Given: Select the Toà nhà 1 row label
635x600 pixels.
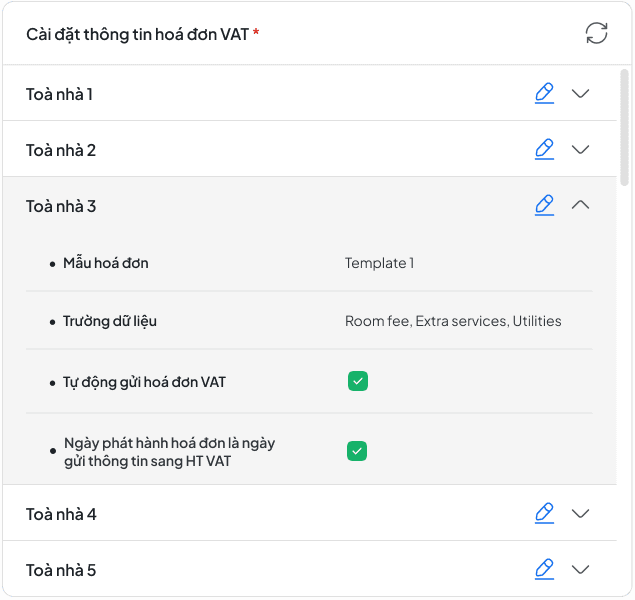Looking at the screenshot, I should pos(59,94).
